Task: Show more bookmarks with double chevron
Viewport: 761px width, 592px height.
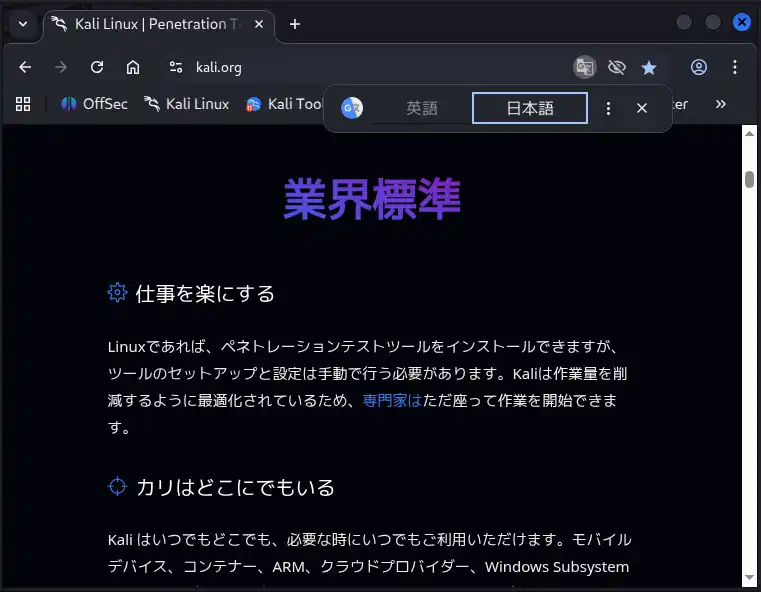Action: click(721, 104)
